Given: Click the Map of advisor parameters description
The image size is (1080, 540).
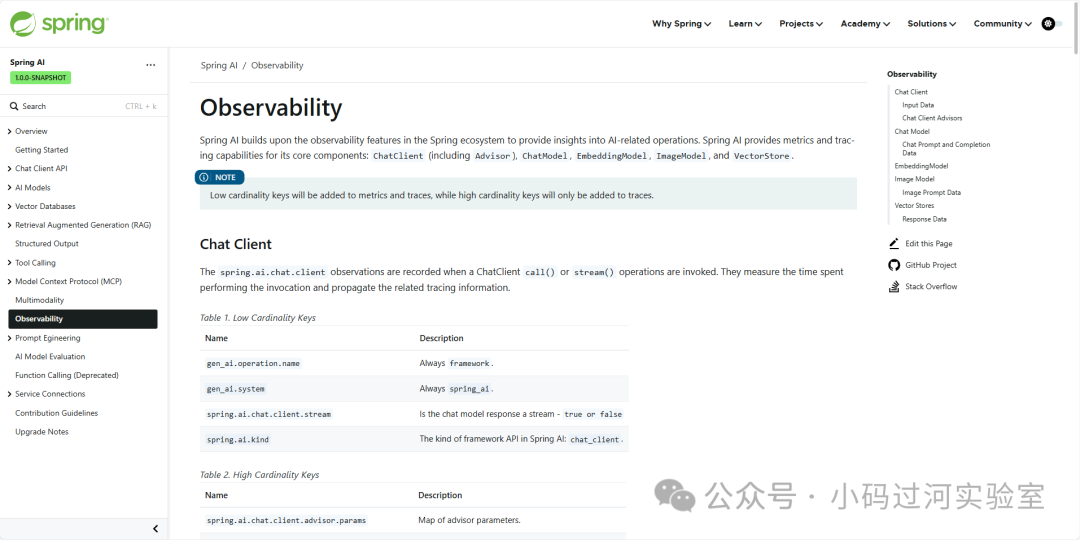Looking at the screenshot, I should point(469,520).
